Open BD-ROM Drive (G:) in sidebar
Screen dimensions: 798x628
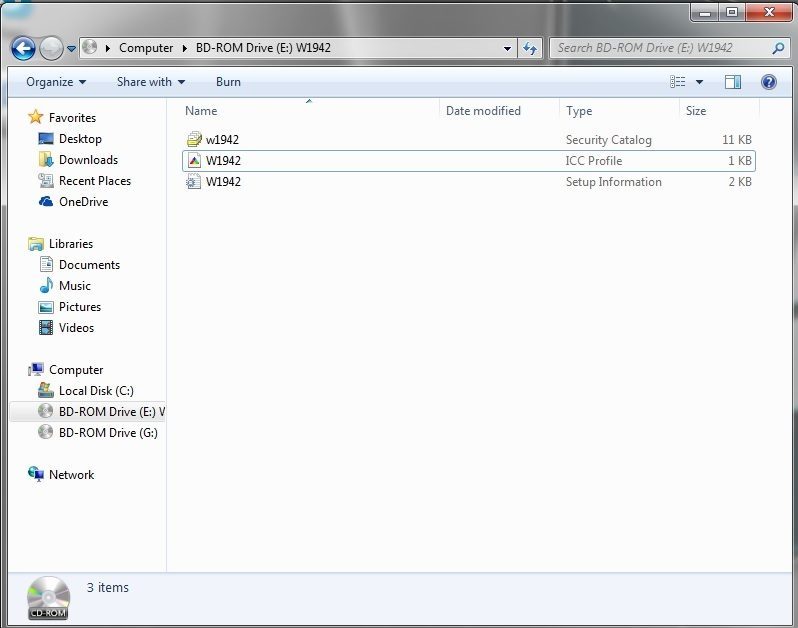(108, 433)
